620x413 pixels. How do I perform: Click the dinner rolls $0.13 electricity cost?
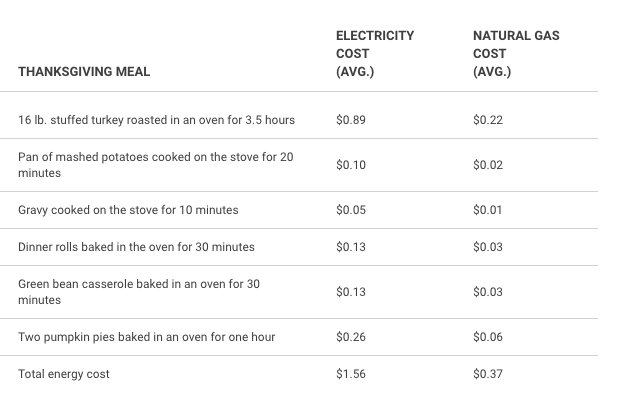click(x=351, y=247)
